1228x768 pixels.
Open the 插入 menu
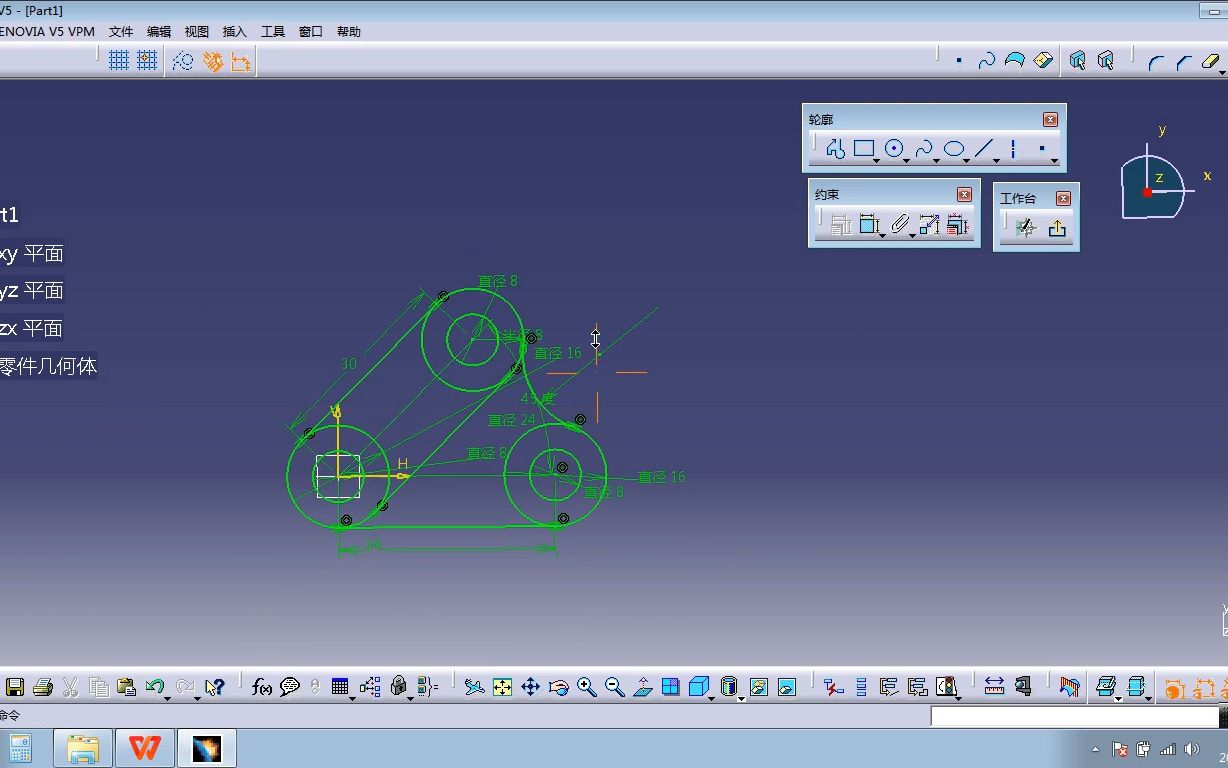[235, 32]
